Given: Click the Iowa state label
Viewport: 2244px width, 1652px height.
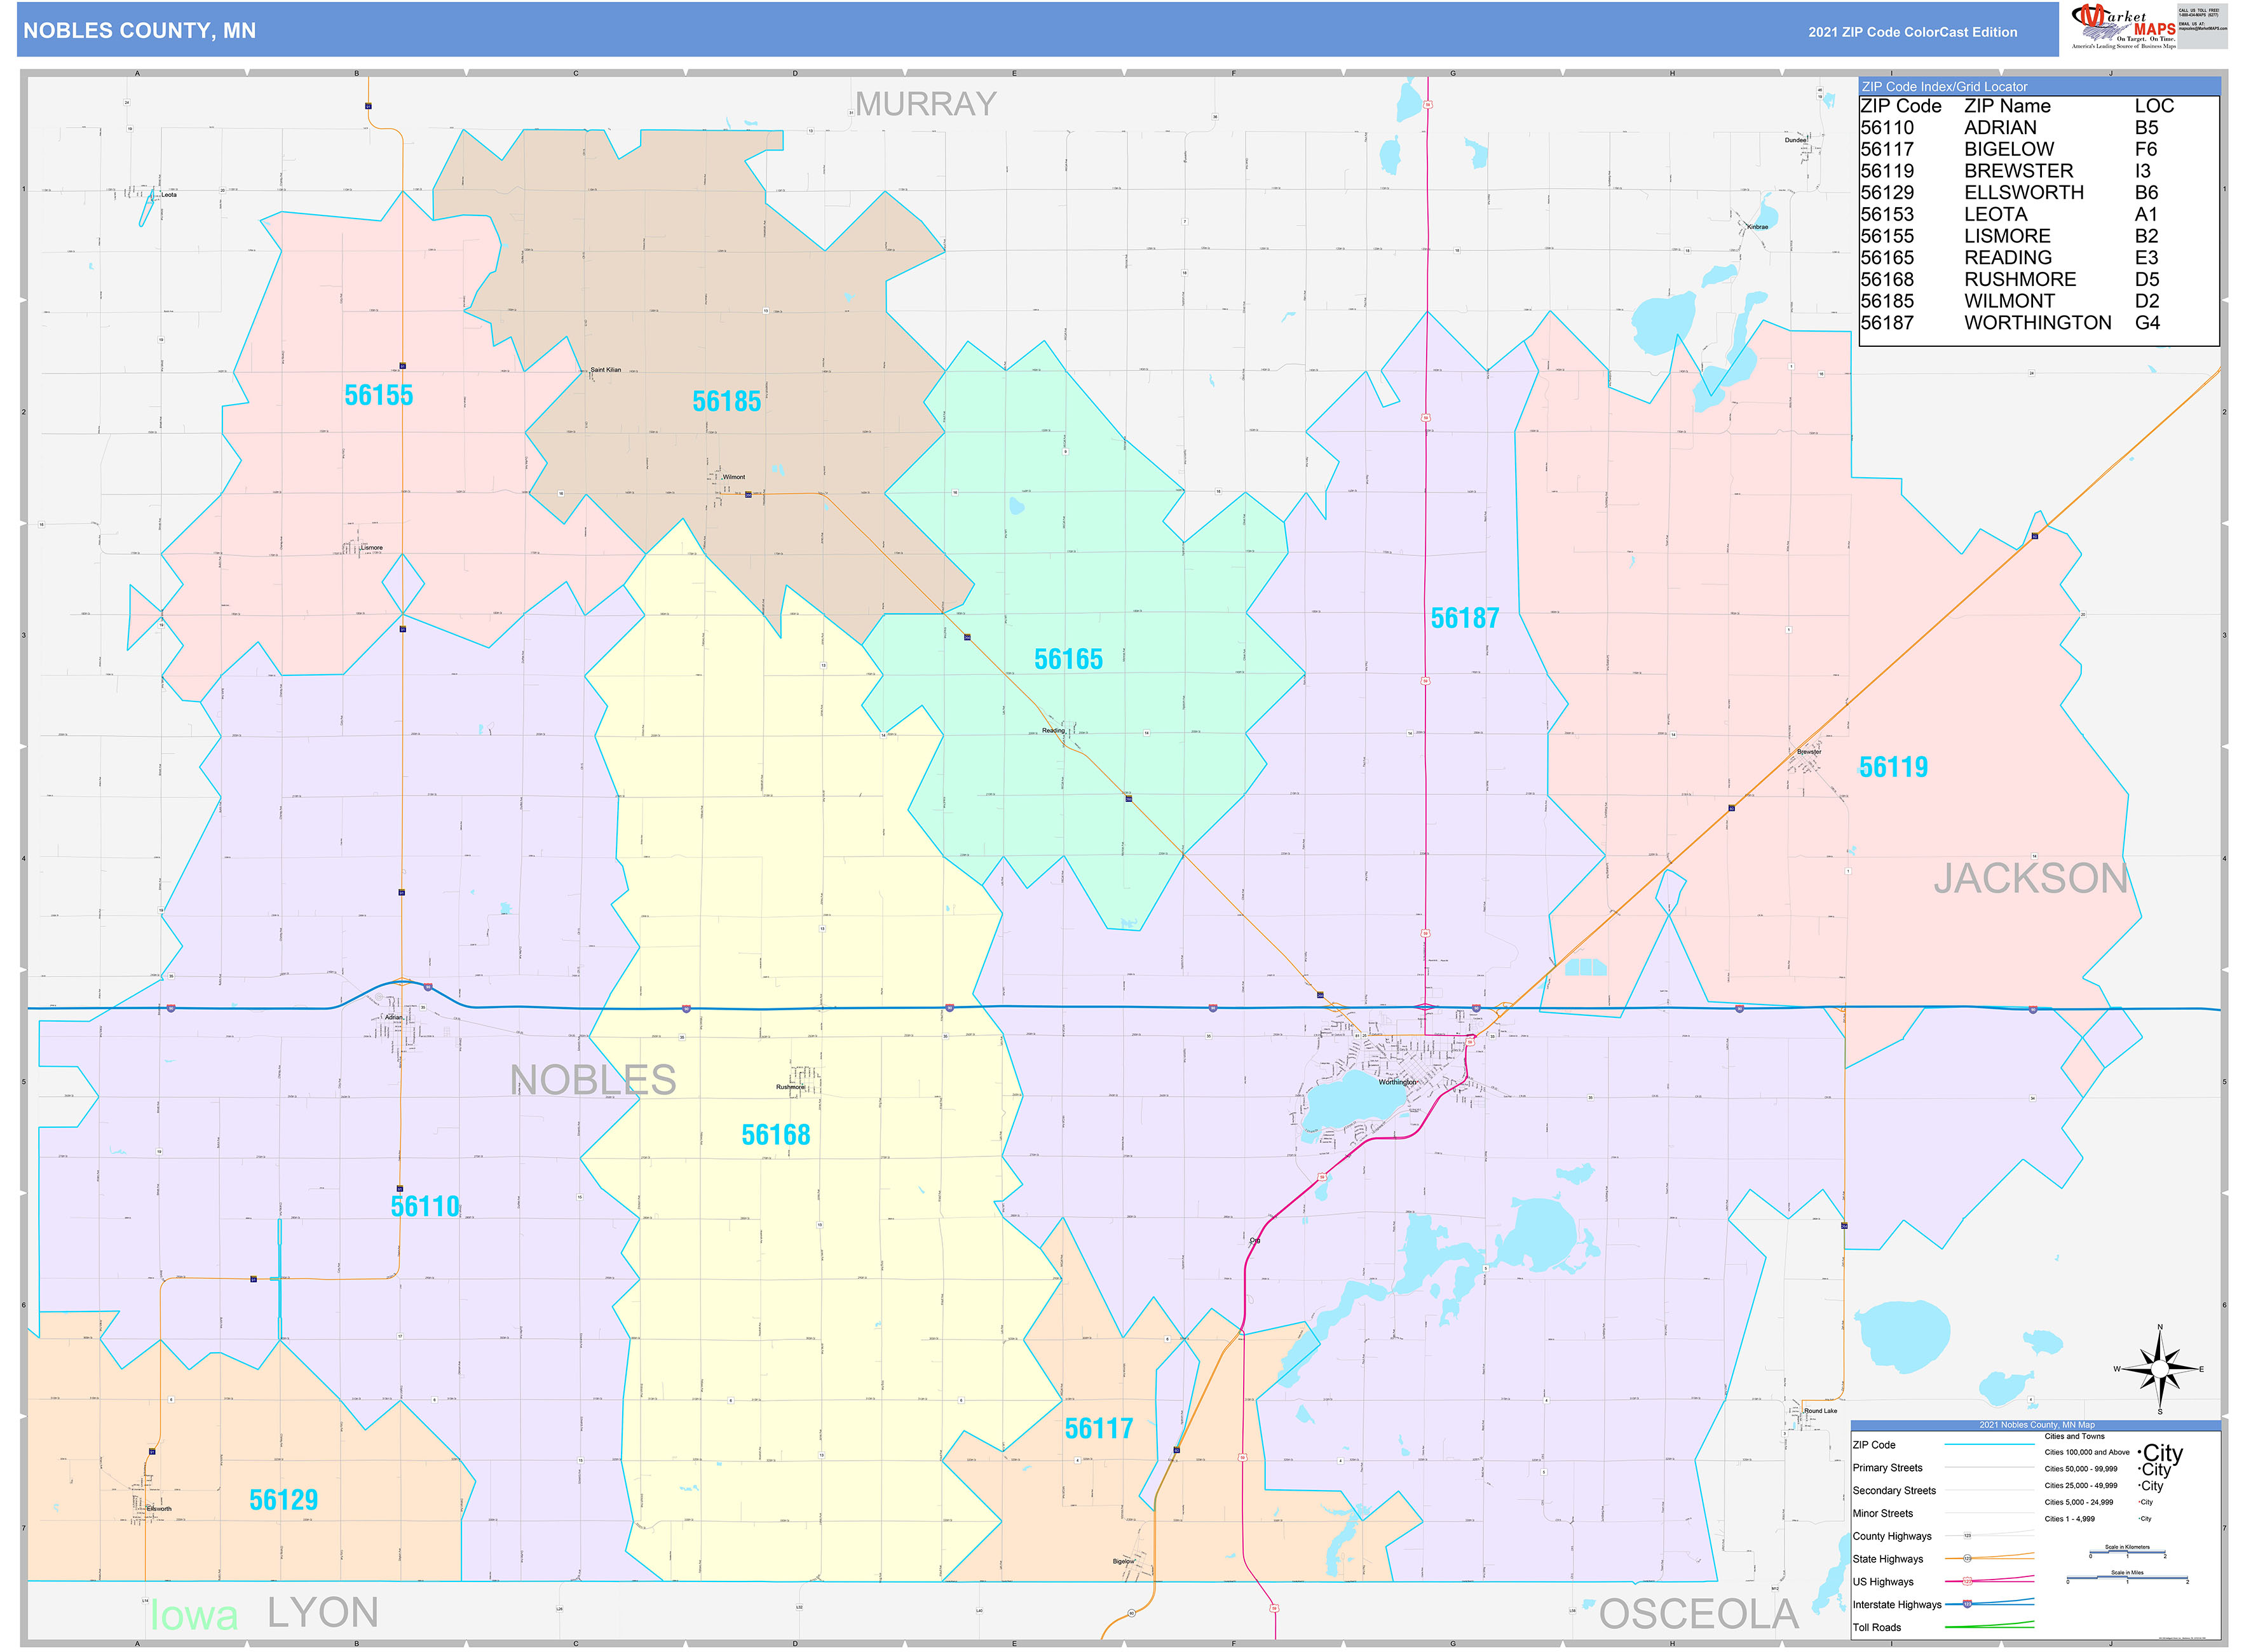Looking at the screenshot, I should (x=194, y=1615).
